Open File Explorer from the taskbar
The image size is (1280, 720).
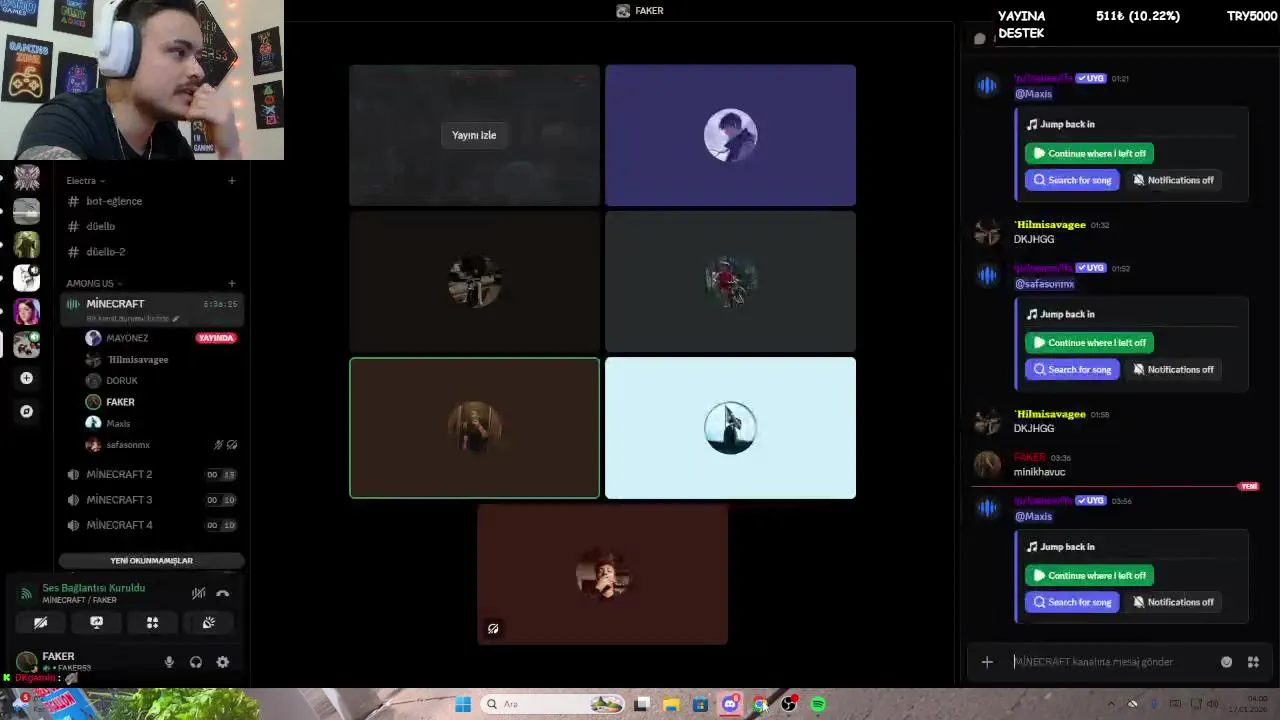(x=671, y=704)
